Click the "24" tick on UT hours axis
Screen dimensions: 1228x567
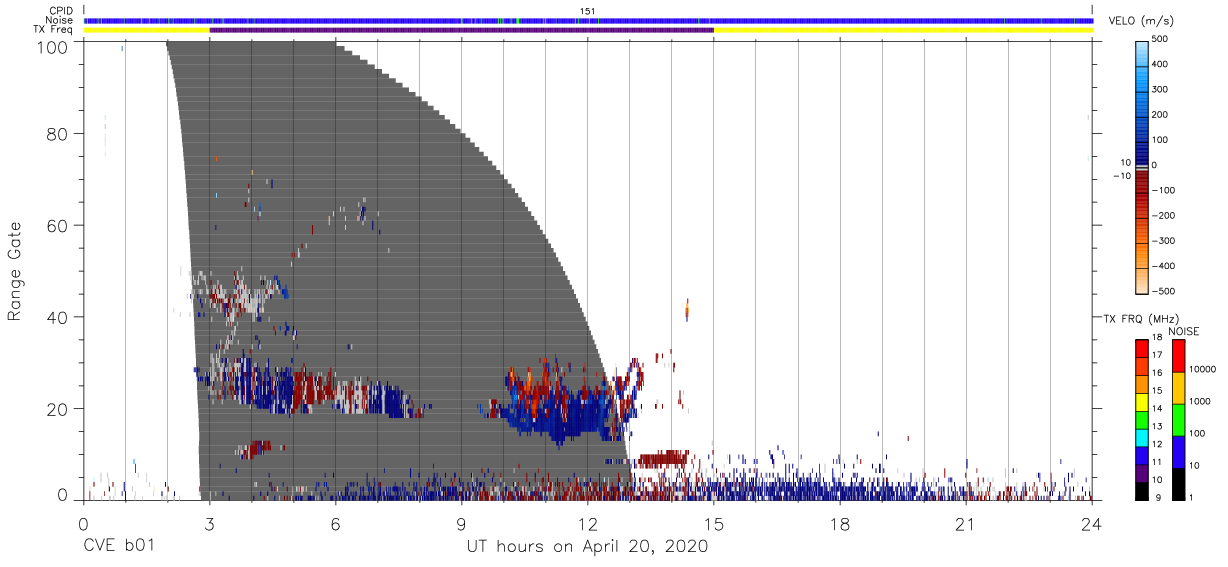(1092, 525)
